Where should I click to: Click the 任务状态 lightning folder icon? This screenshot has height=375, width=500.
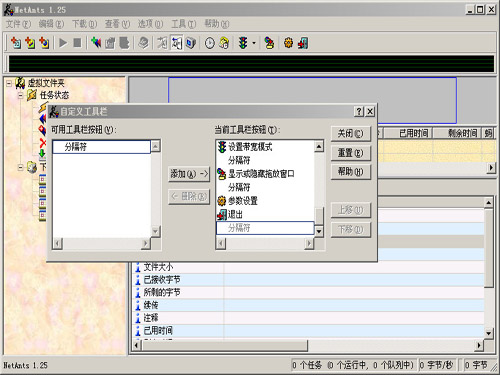pos(32,95)
